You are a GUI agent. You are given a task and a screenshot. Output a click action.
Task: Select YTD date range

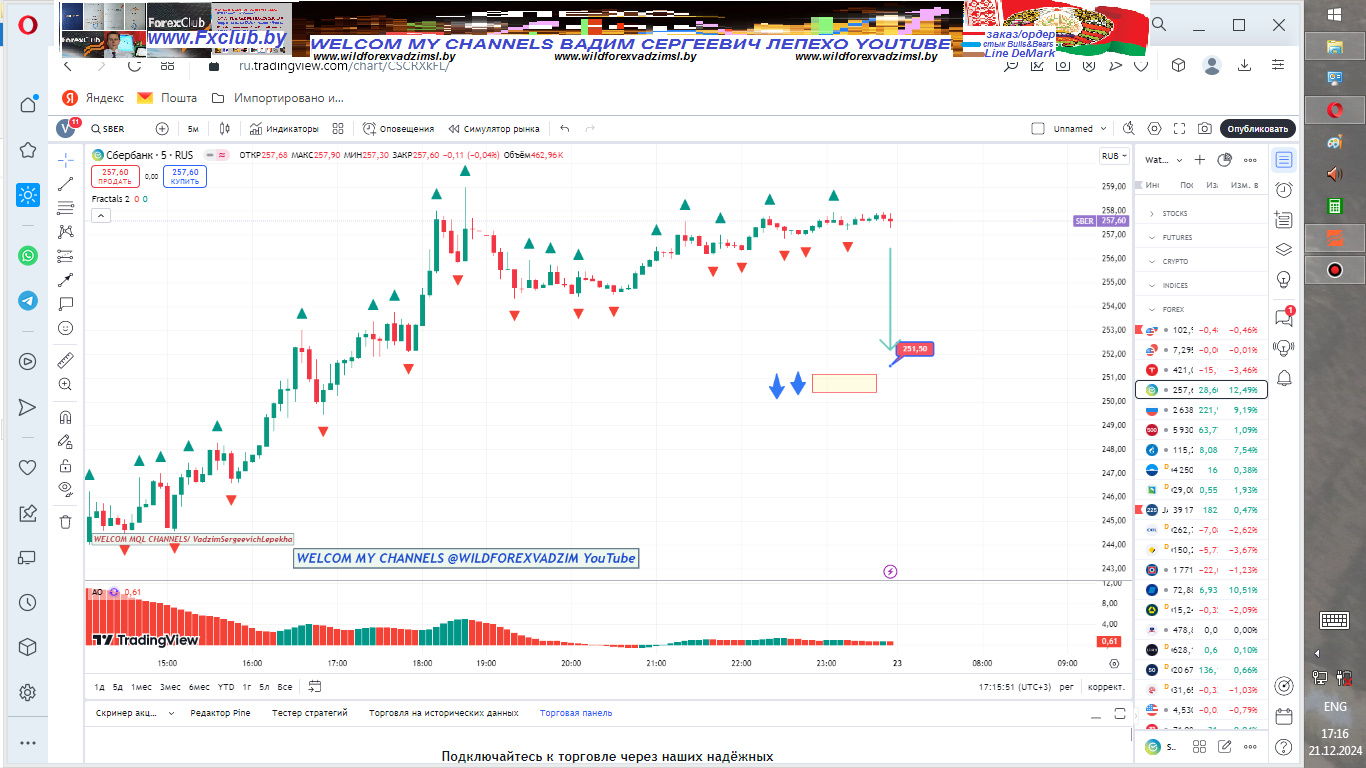226,687
